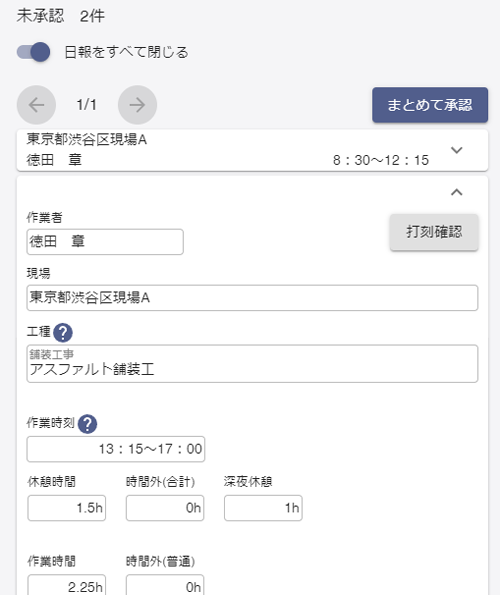This screenshot has width=500, height=595.
Task: Go to previous page with left arrow
Action: [36, 105]
